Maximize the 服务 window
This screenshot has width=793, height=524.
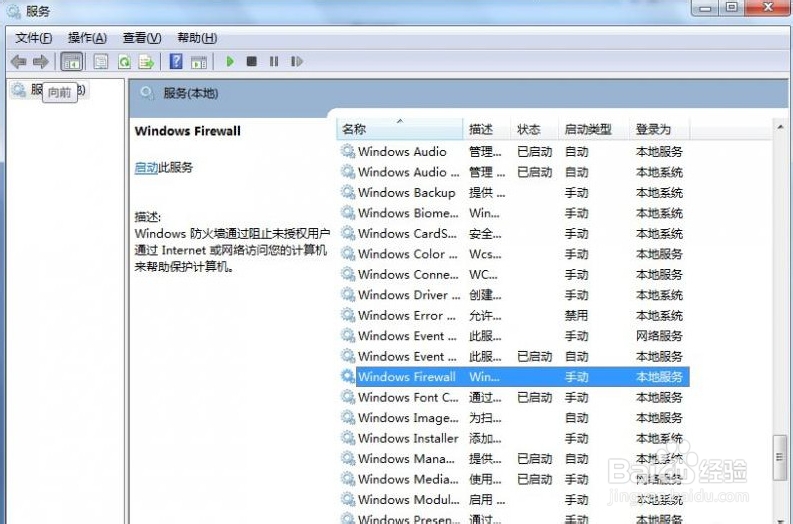pyautogui.click(x=731, y=7)
